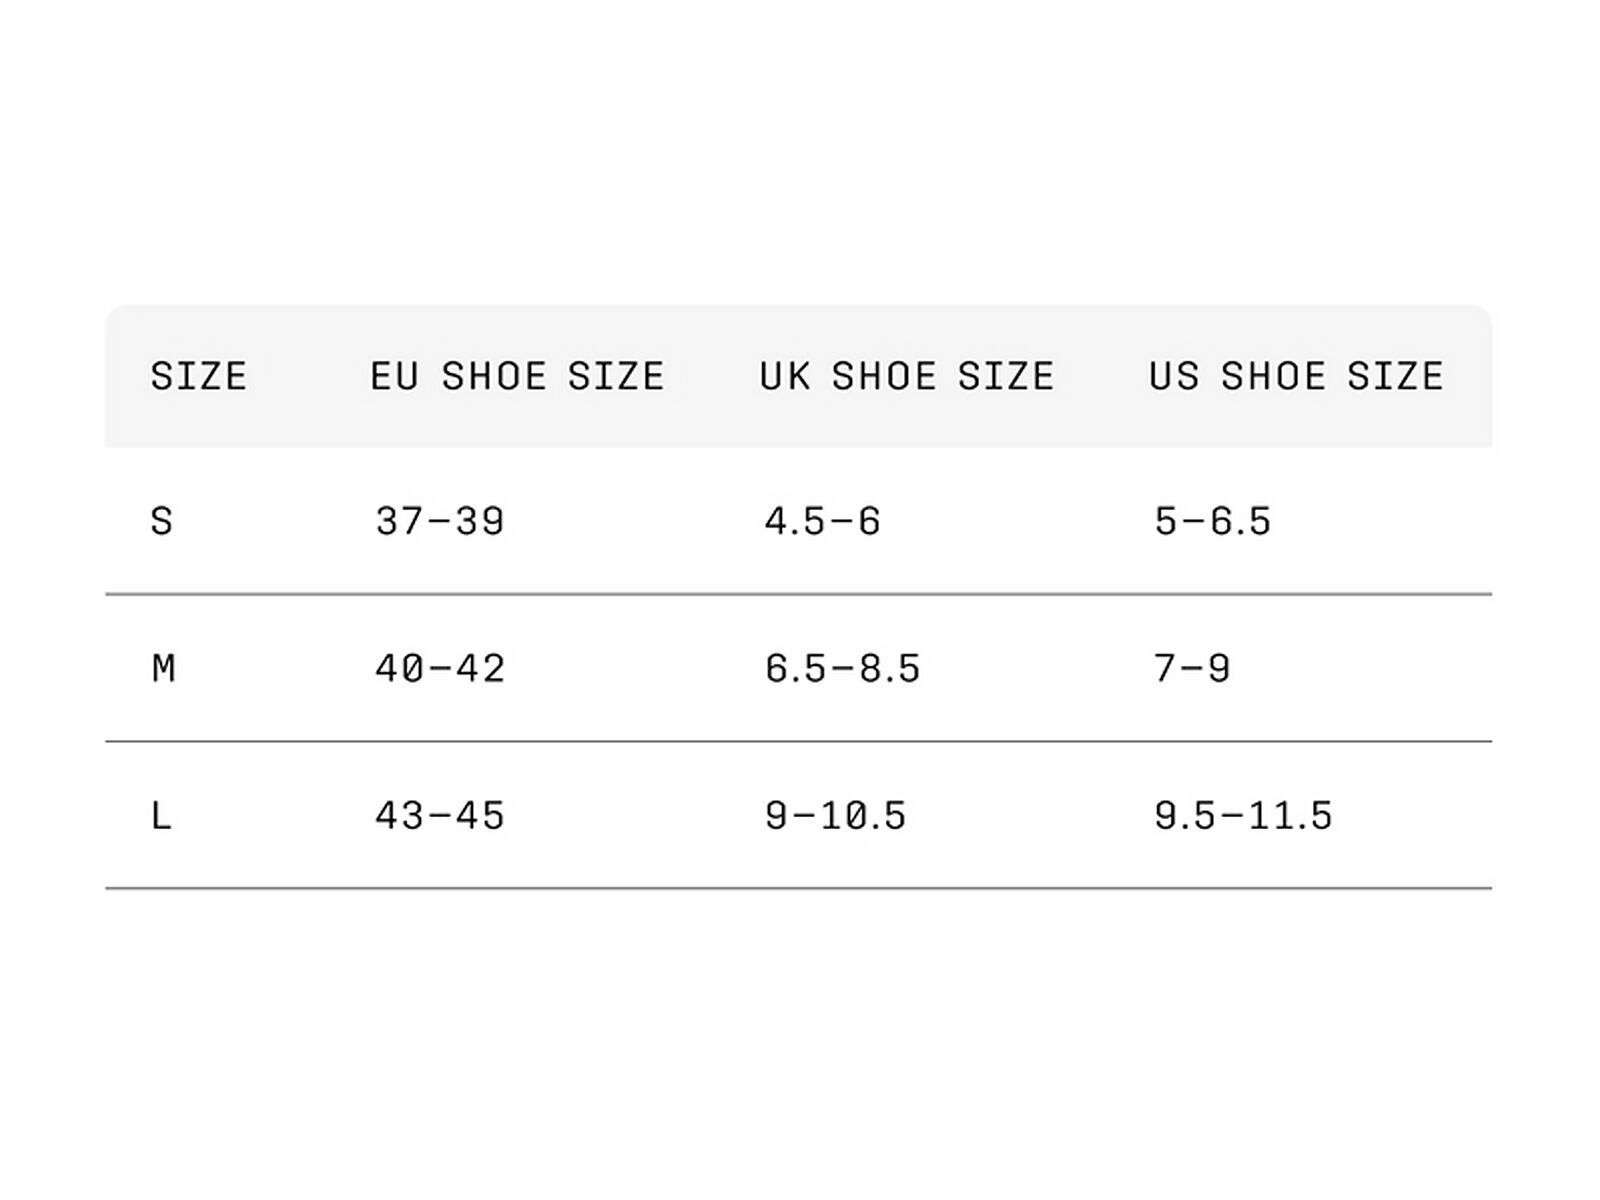The image size is (1600, 1200).
Task: Pick the US 9.5–11.5 value
Action: 1243,816
